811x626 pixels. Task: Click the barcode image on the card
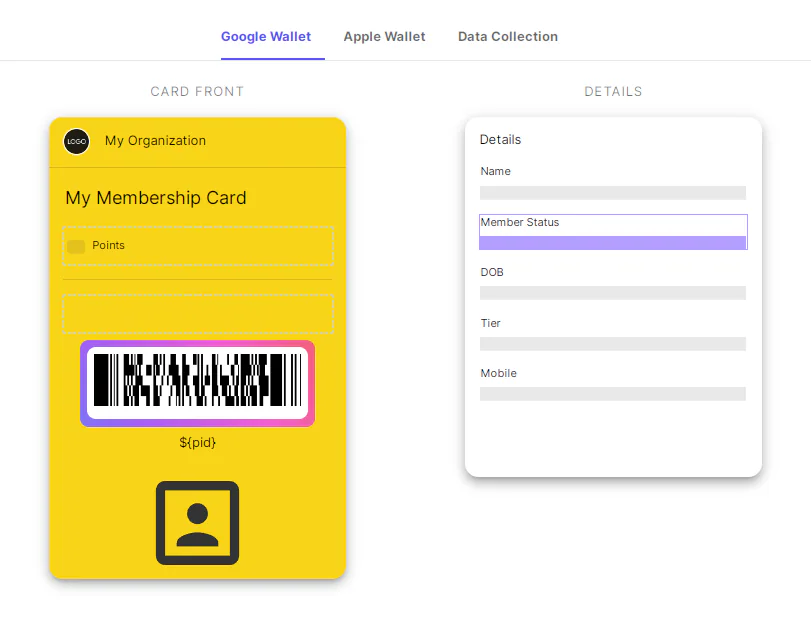(198, 383)
